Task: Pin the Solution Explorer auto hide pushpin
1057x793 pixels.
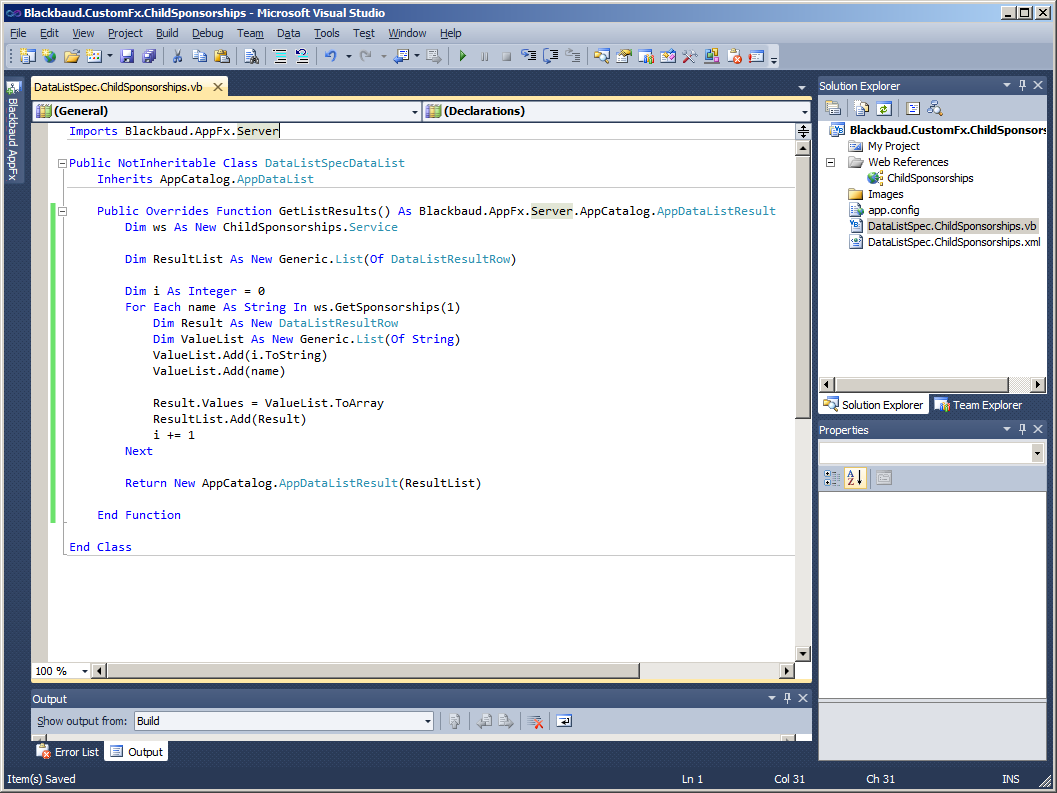Action: [1022, 86]
